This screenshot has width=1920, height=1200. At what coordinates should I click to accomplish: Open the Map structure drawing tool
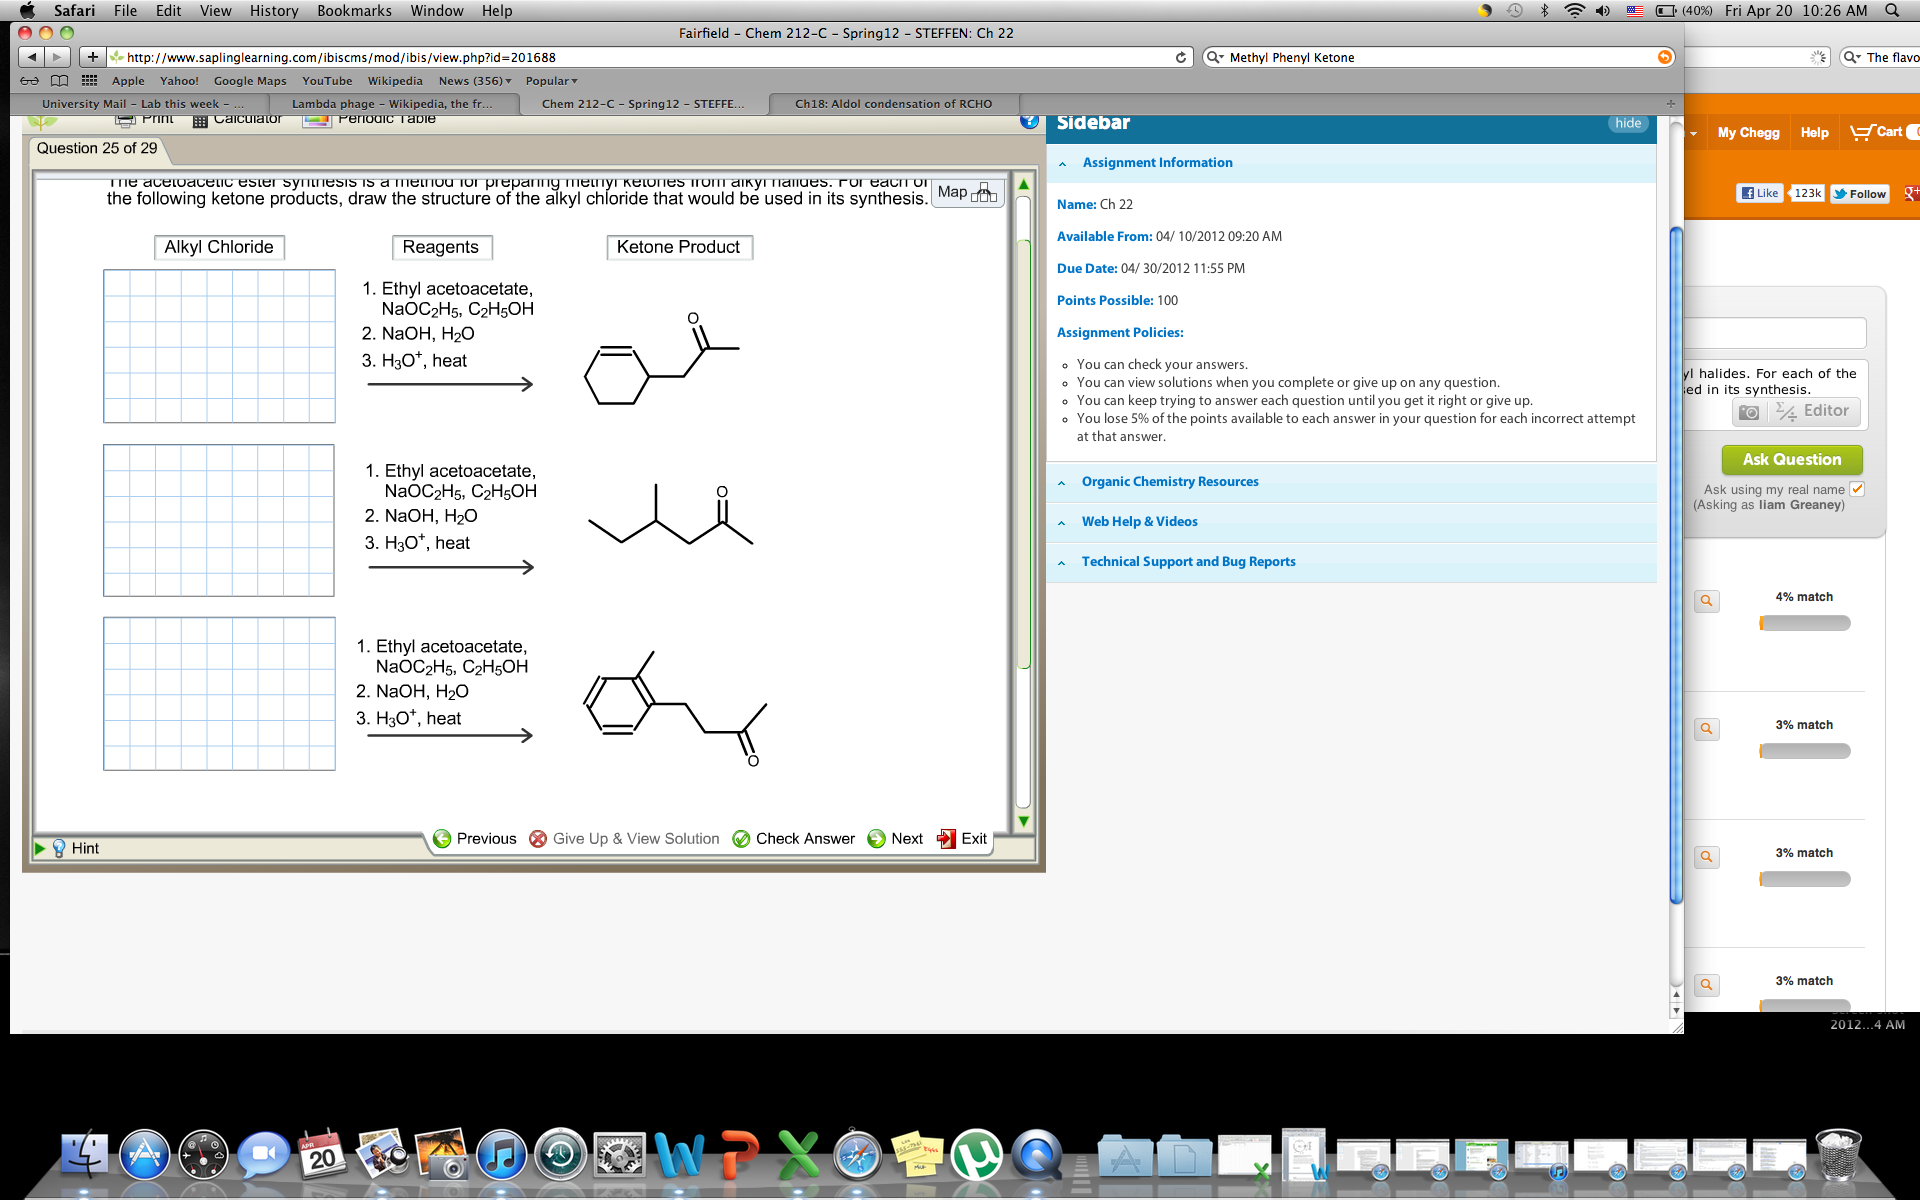965,191
